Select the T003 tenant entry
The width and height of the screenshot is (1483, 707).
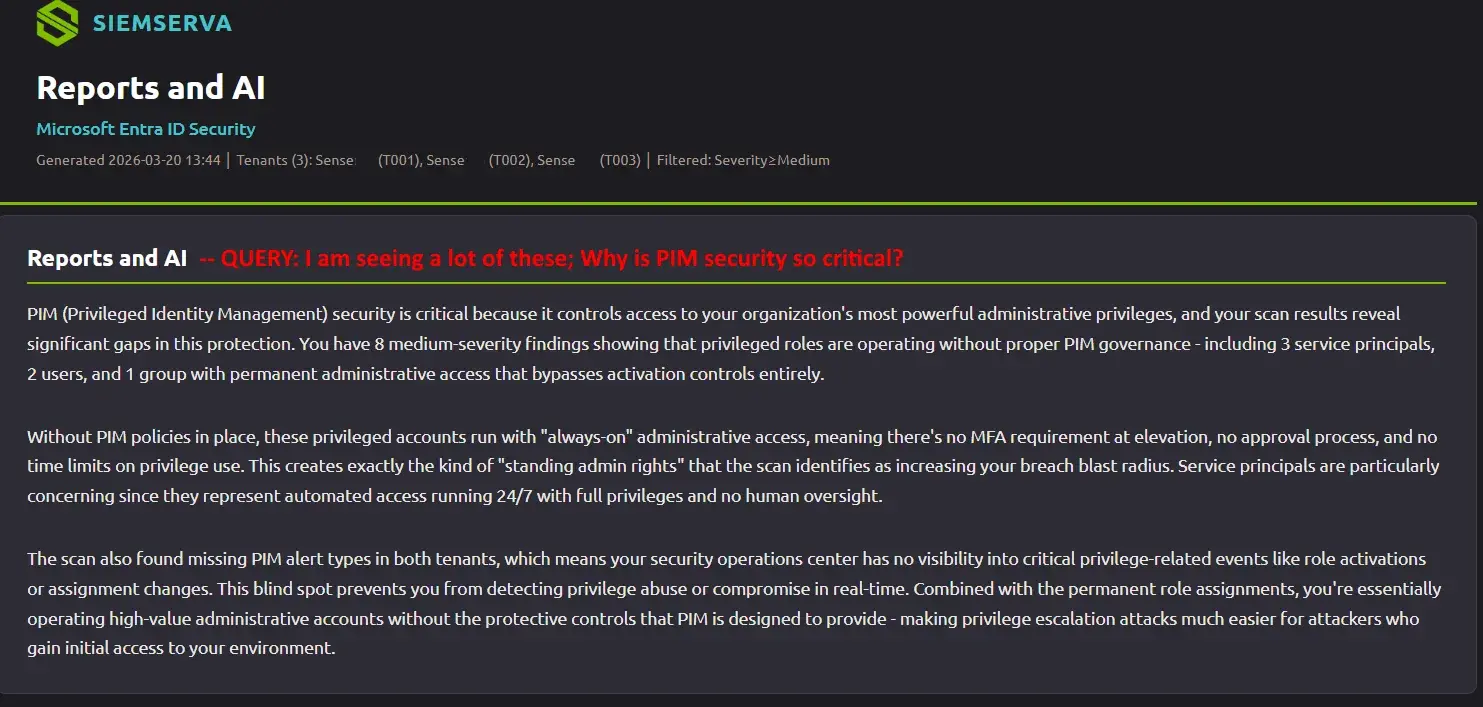[x=619, y=160]
